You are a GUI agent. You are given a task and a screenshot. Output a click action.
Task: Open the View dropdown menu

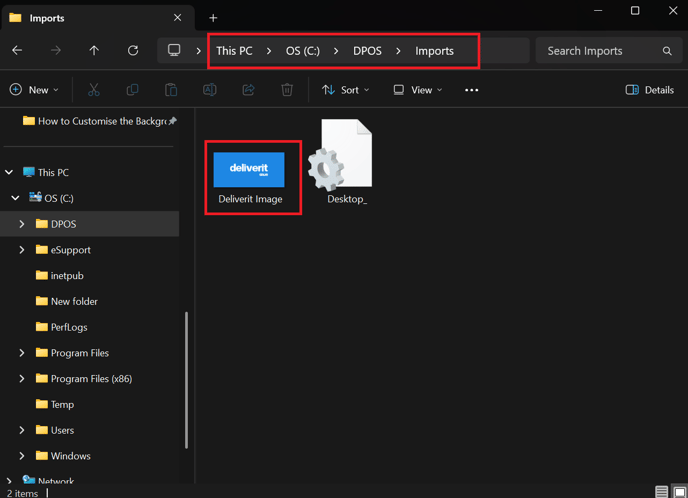418,90
